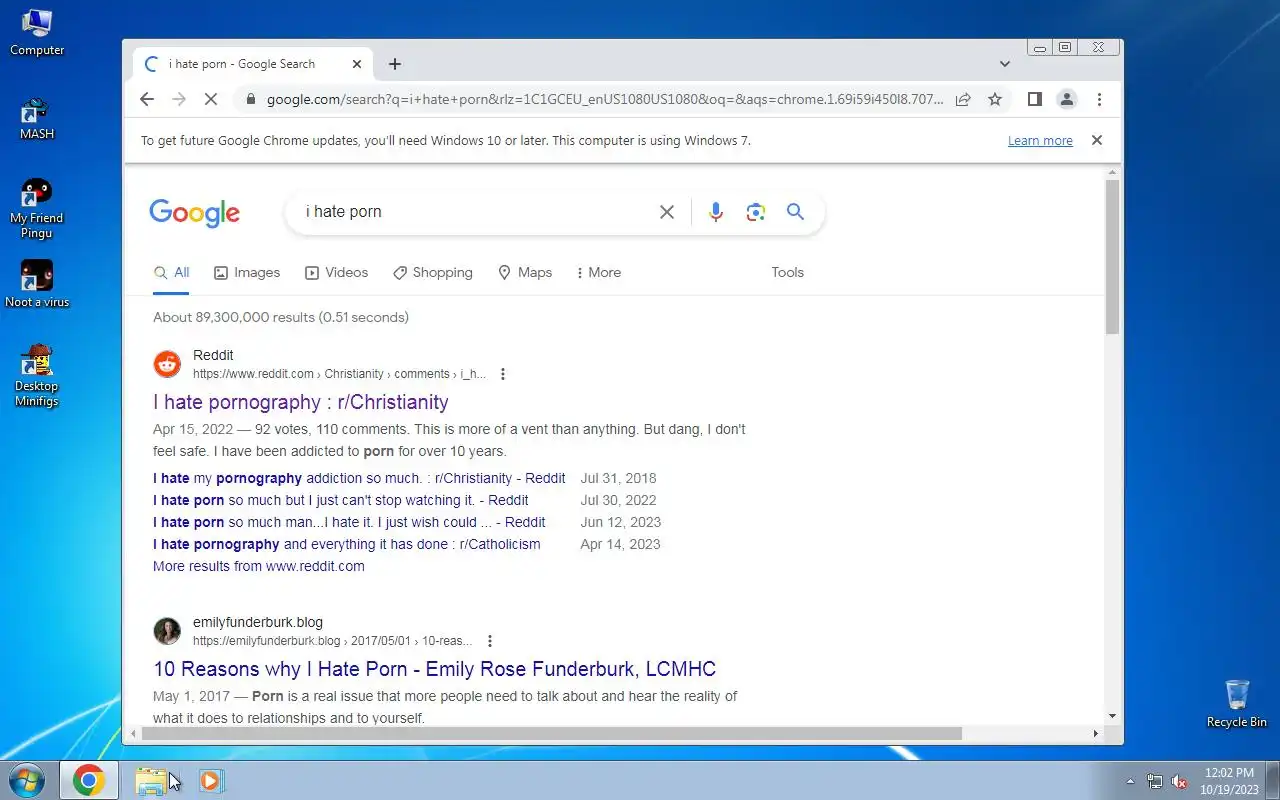Select the My Friend Pingu shortcut
1280x800 pixels.
point(37,208)
